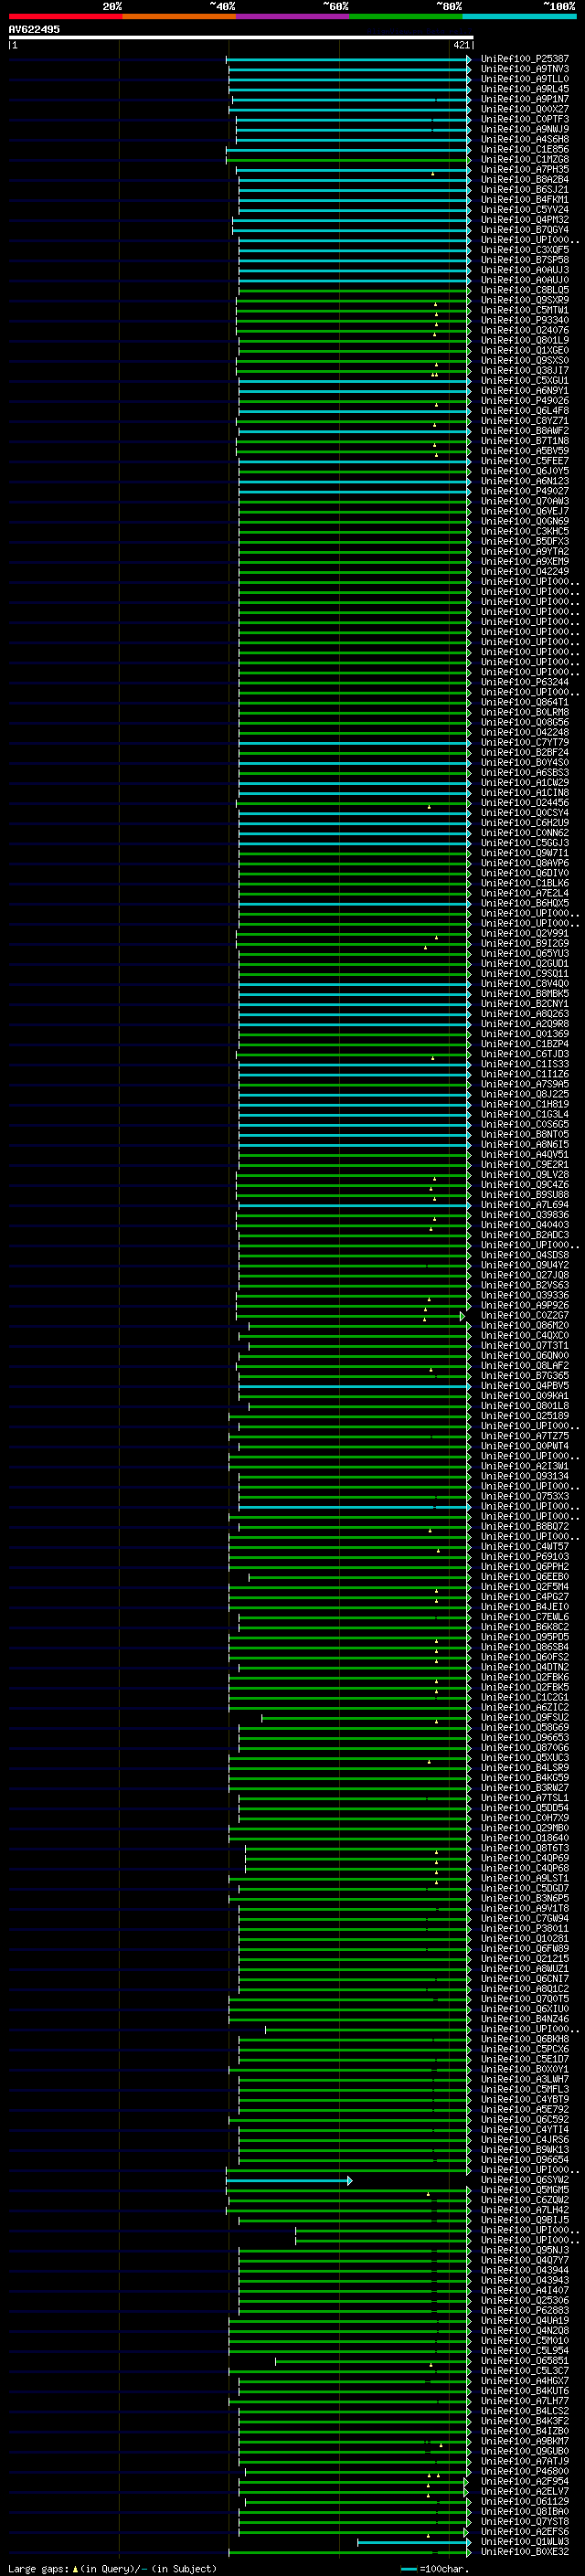The image size is (585, 2576).
Task: Select the UniRef100_Q93134 label
Action: click(525, 1476)
